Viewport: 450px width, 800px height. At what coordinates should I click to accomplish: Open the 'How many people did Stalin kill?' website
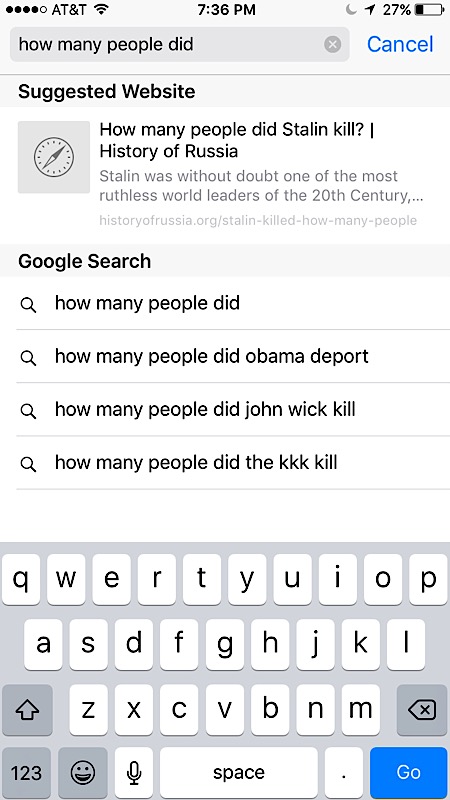(225, 174)
